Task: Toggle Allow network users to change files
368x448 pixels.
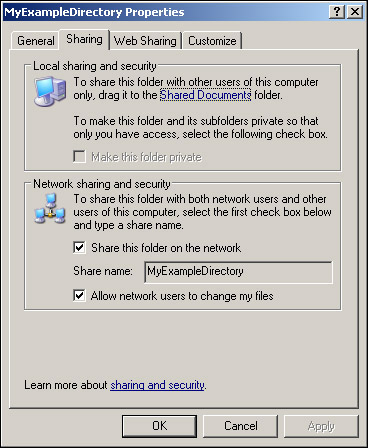Action: pos(79,296)
